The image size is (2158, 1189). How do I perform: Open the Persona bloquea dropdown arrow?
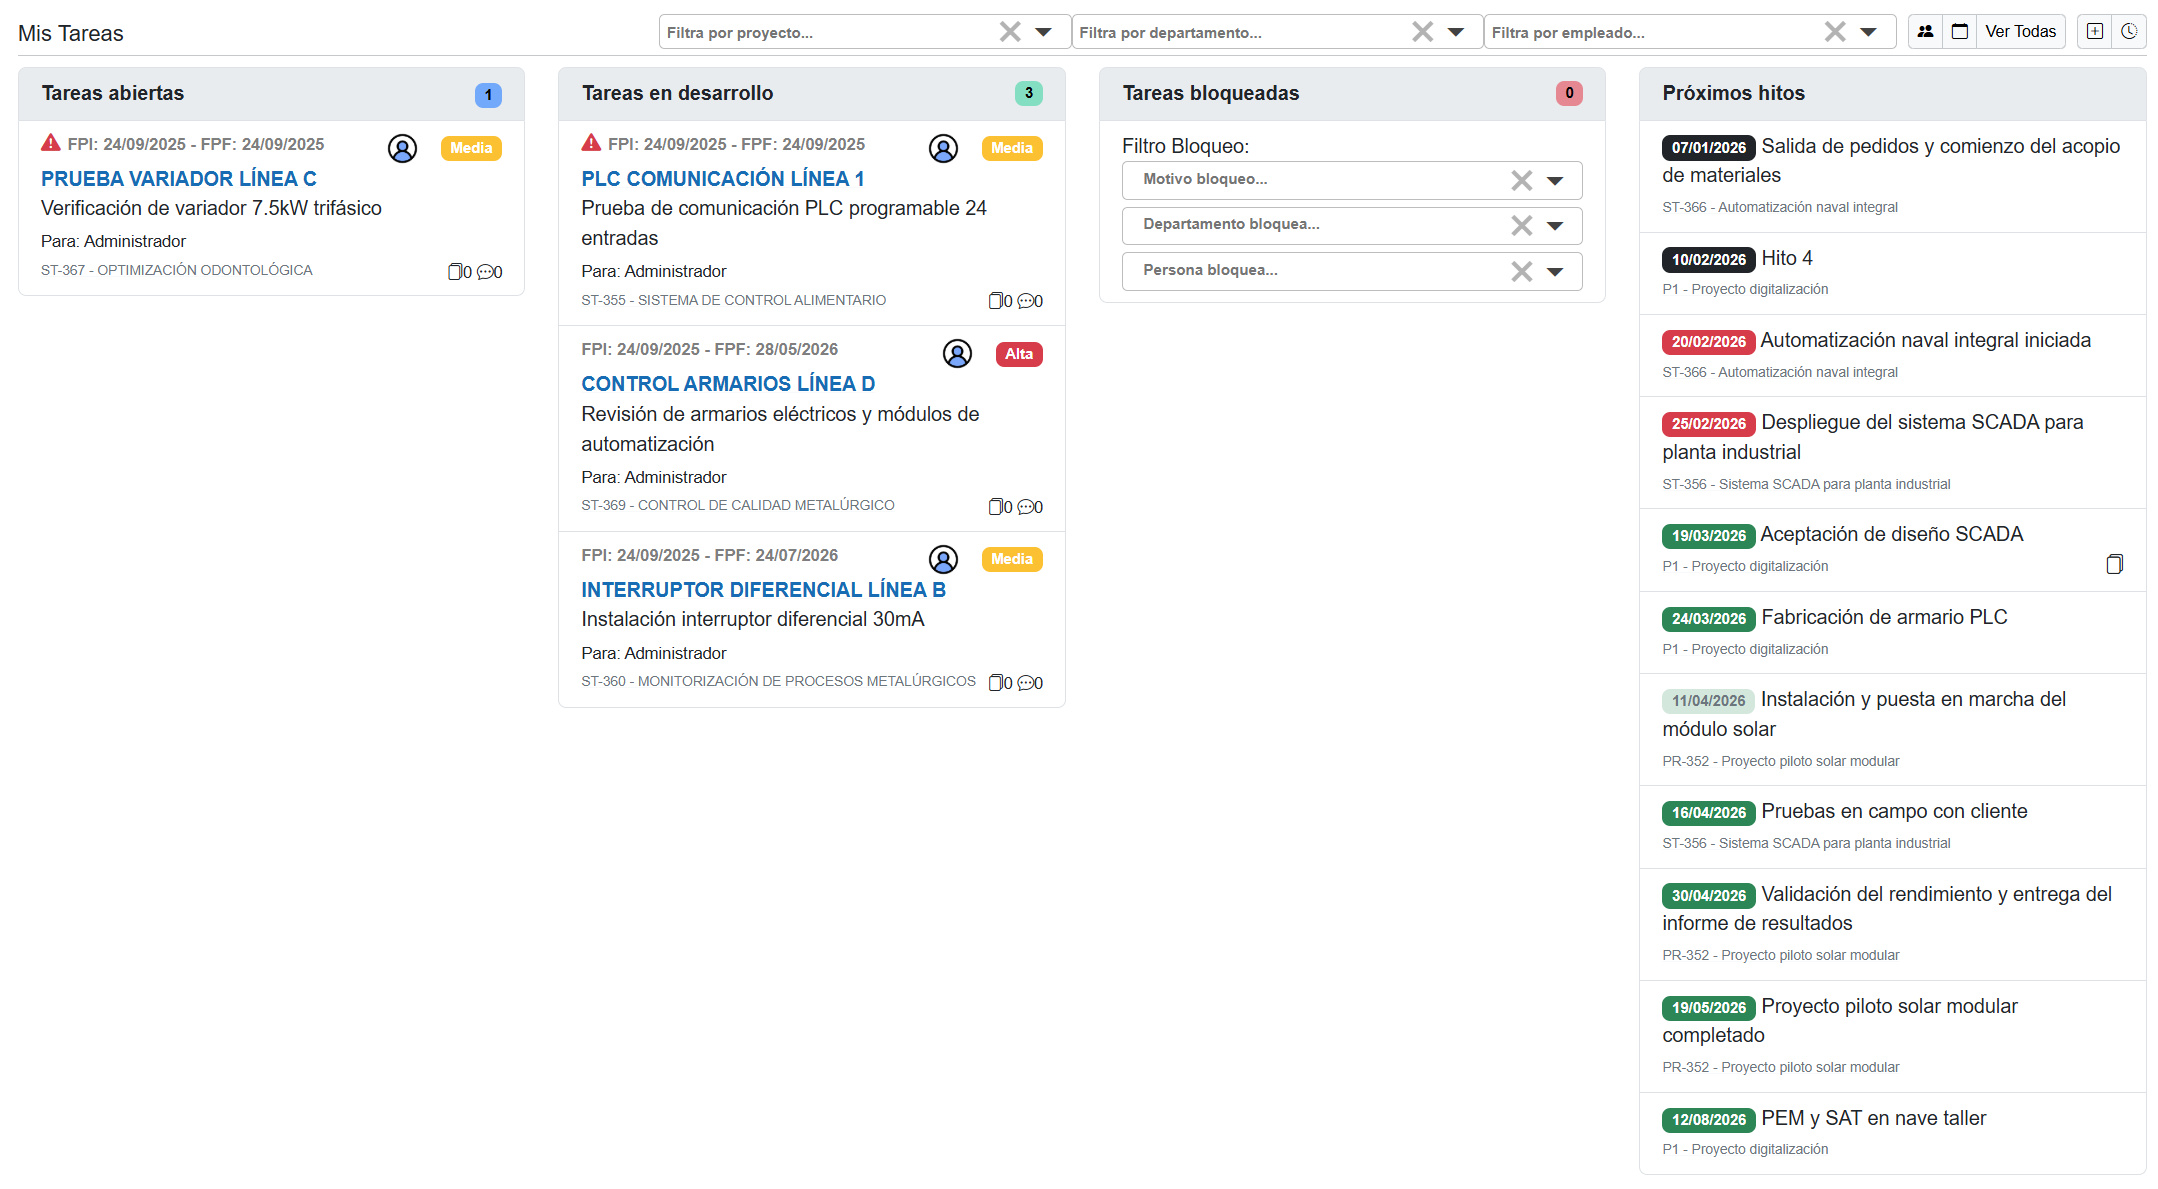coord(1555,271)
